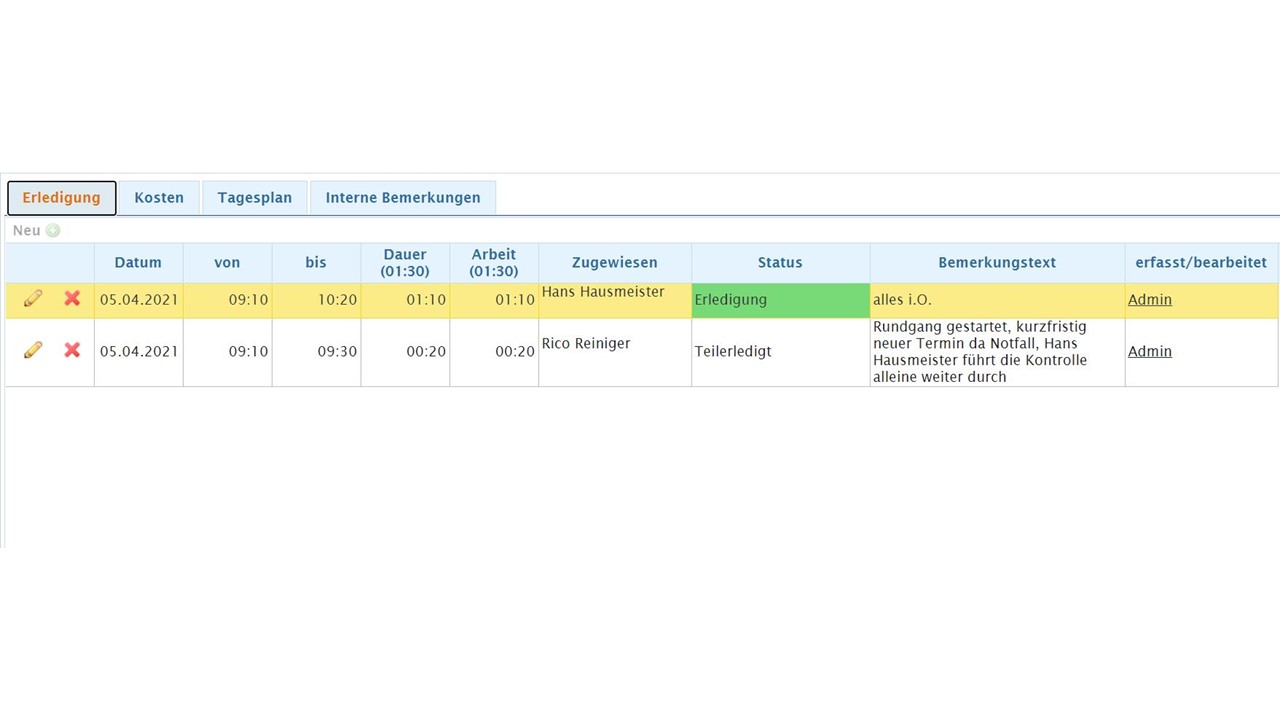Click the green plus icon next to Neu
The height and width of the screenshot is (720, 1280).
point(53,231)
